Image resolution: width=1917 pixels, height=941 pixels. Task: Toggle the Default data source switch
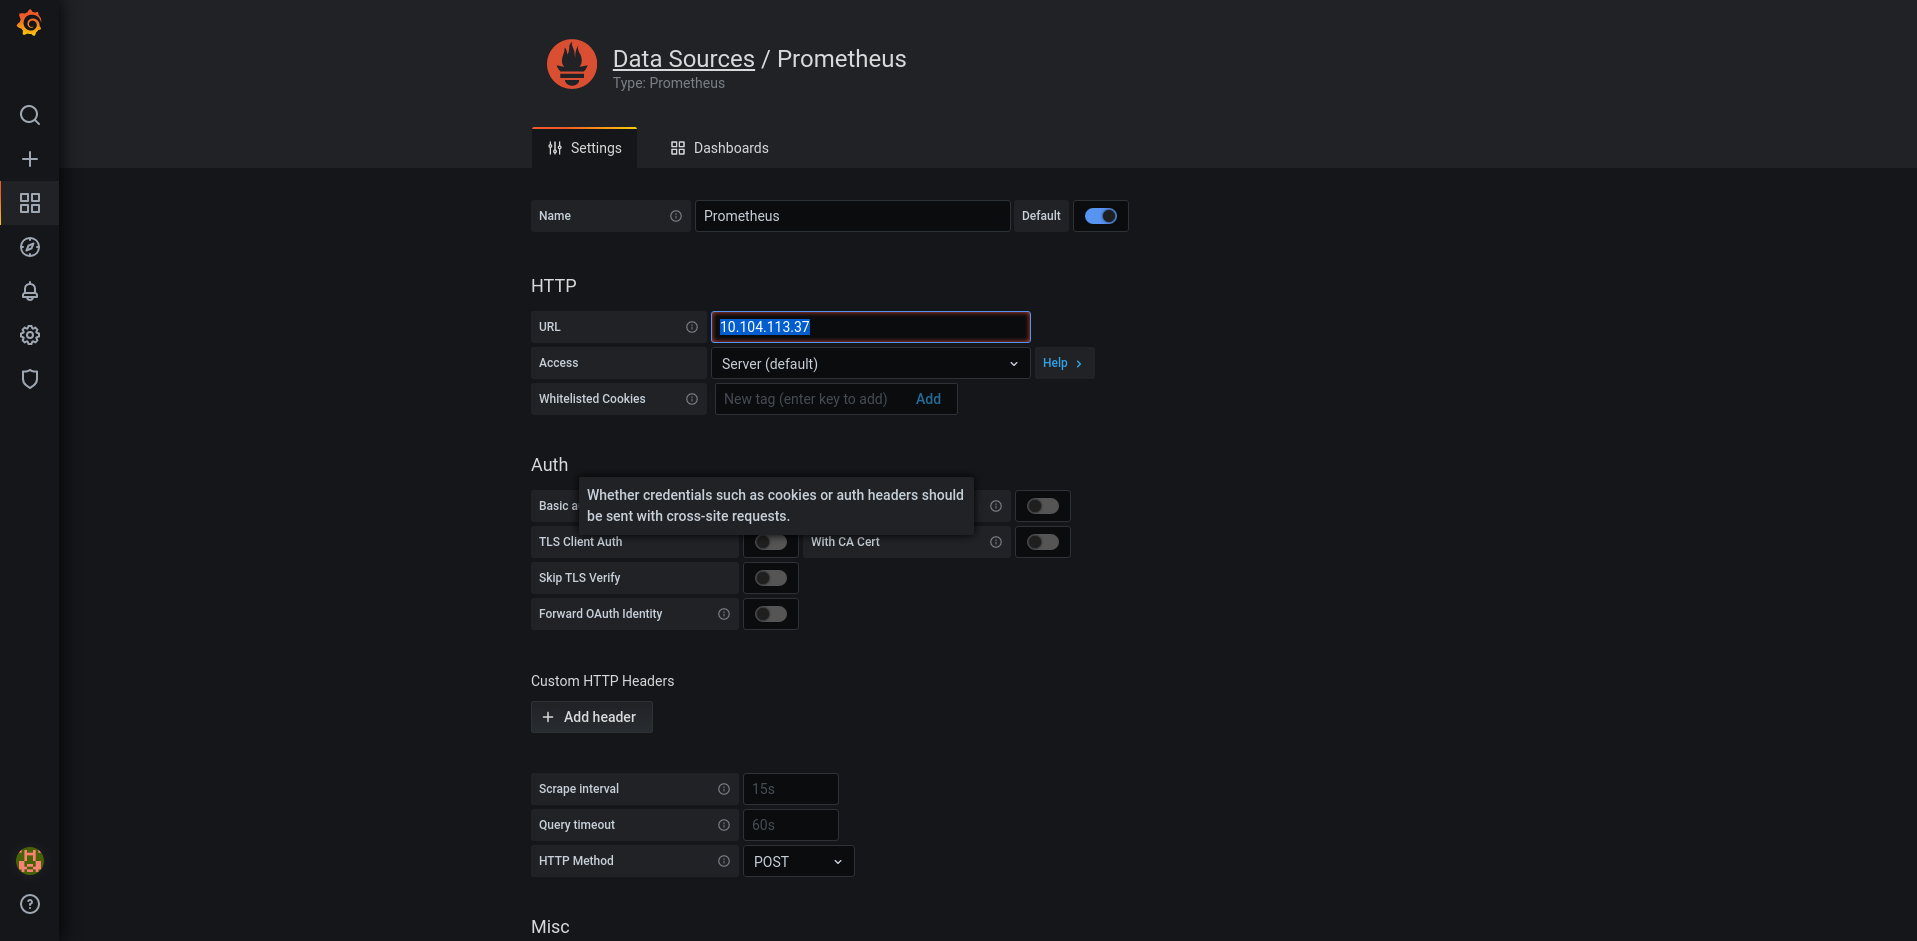1101,216
